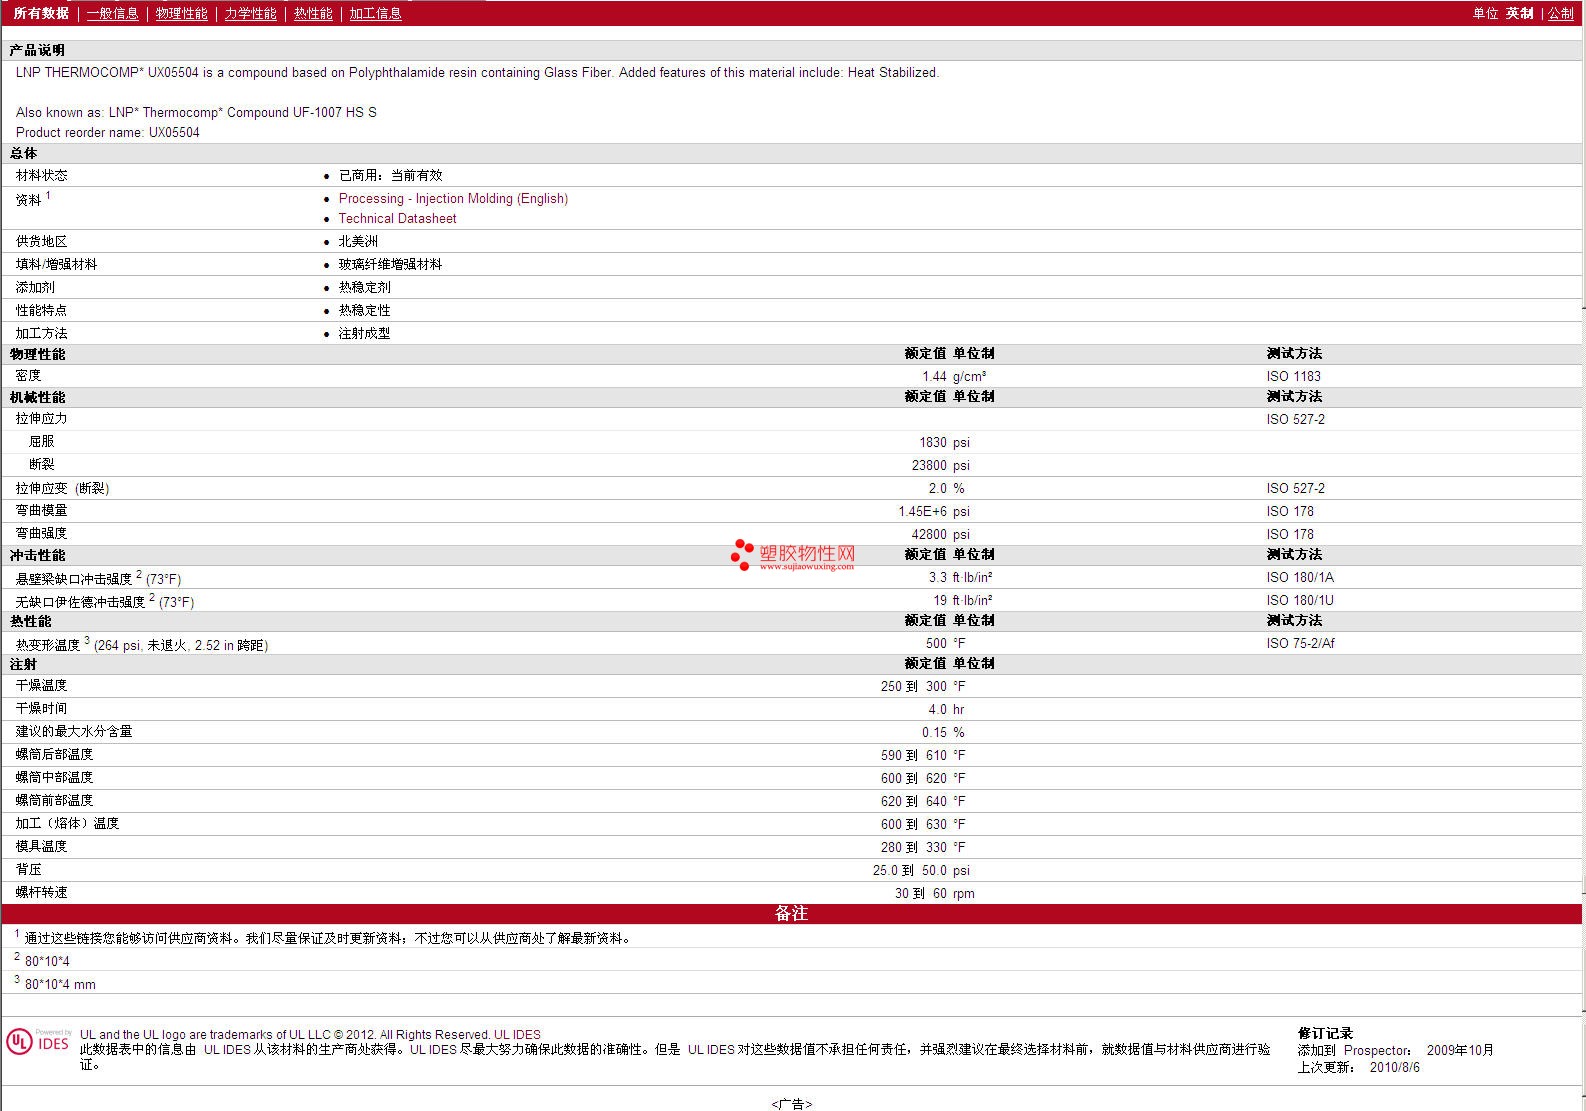Go to the 物理性能 tab

point(181,13)
